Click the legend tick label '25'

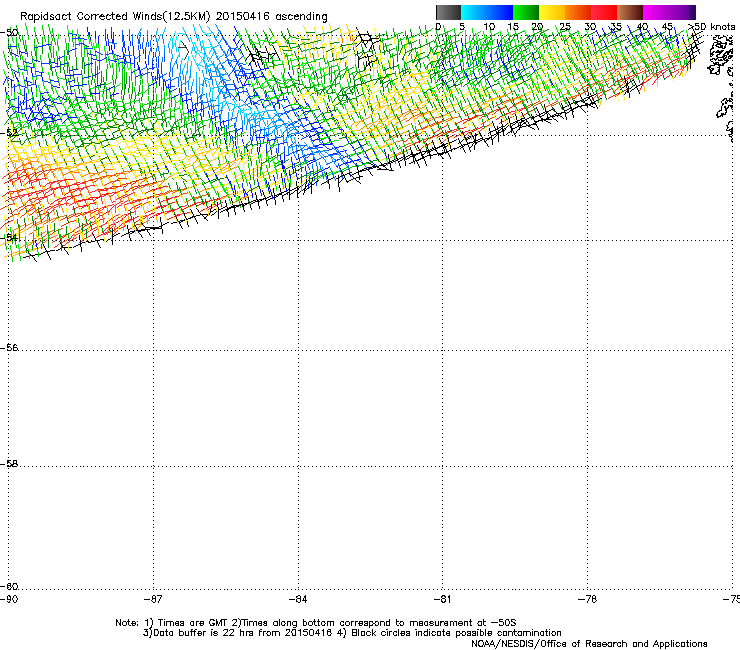565,27
